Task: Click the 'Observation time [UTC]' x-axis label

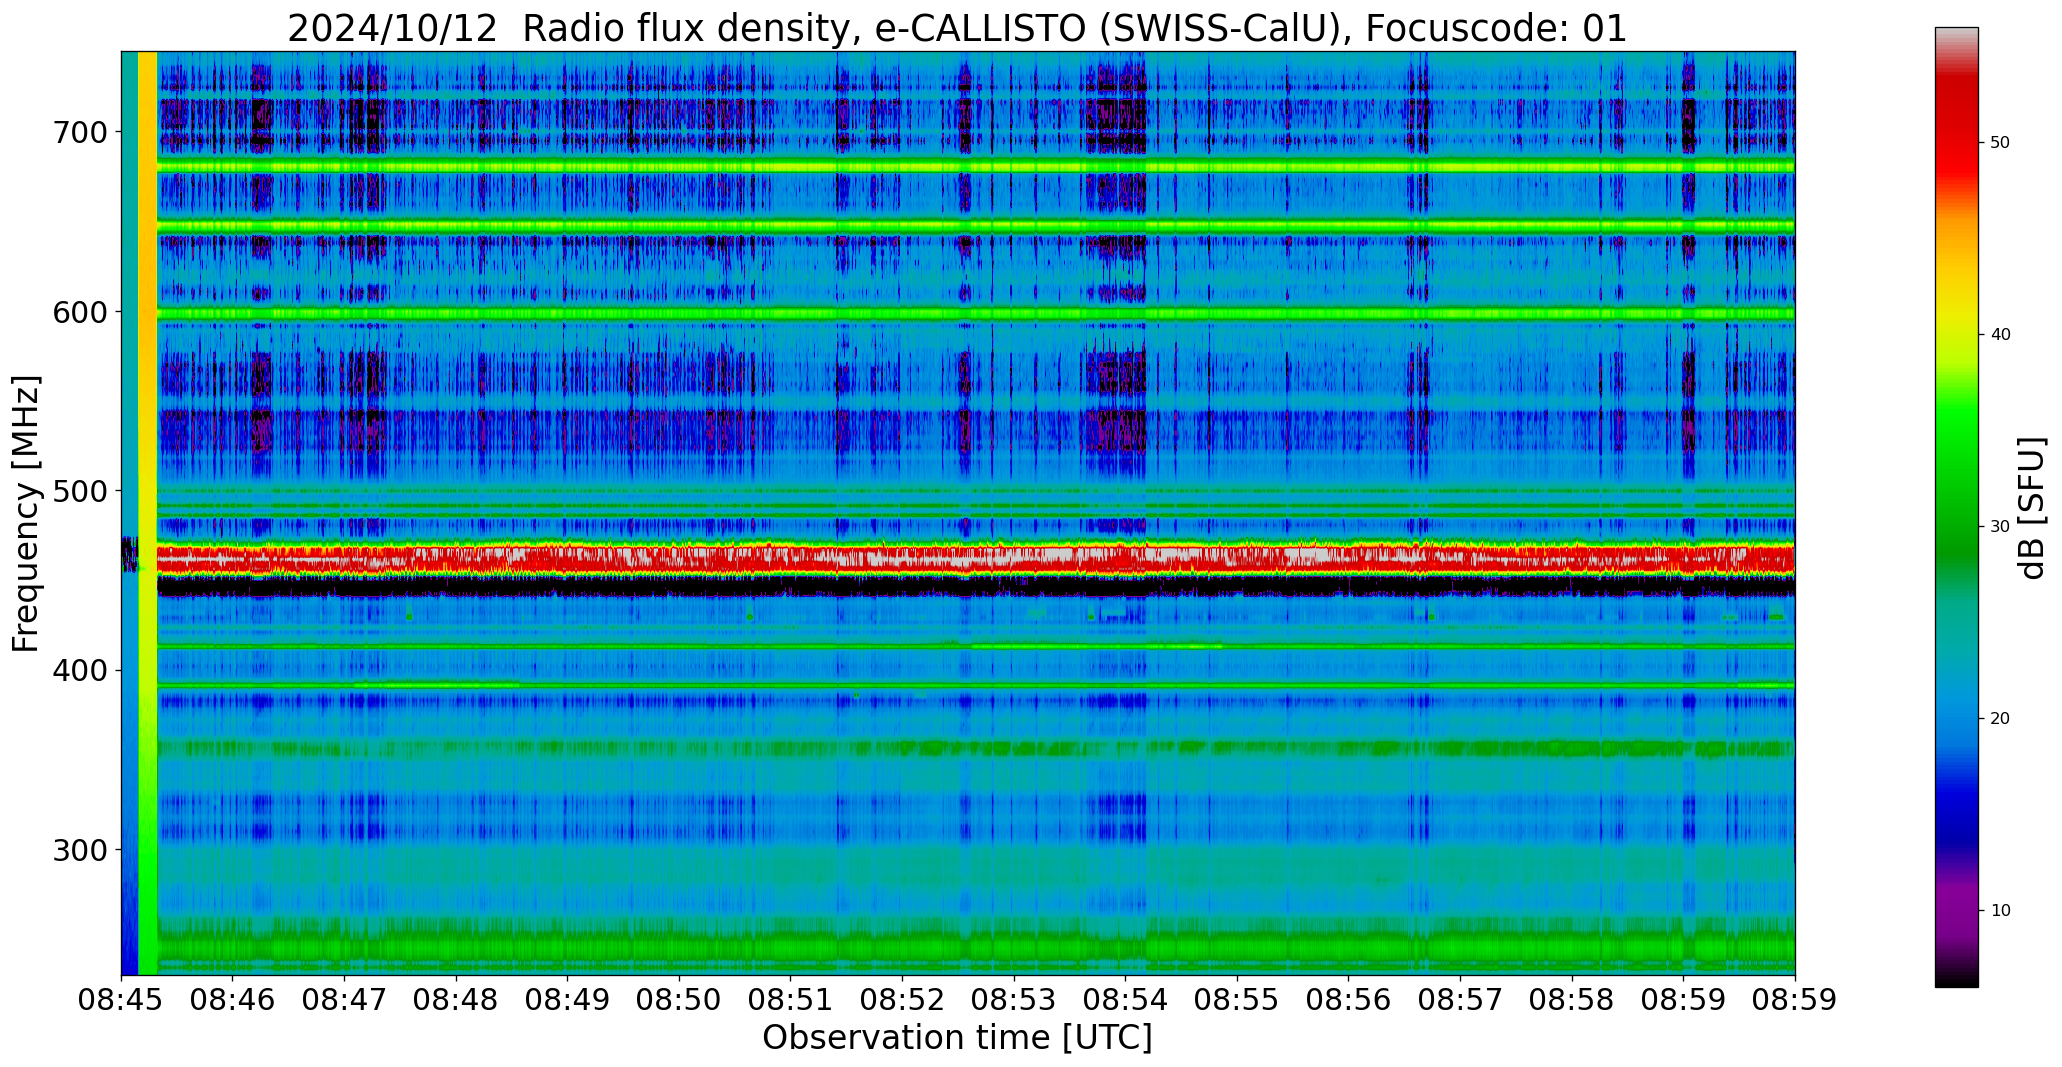Action: (957, 1038)
